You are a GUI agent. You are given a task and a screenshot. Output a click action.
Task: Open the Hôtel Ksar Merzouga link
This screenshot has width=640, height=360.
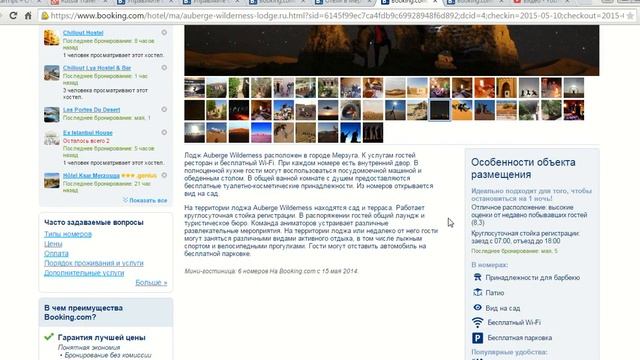91,176
